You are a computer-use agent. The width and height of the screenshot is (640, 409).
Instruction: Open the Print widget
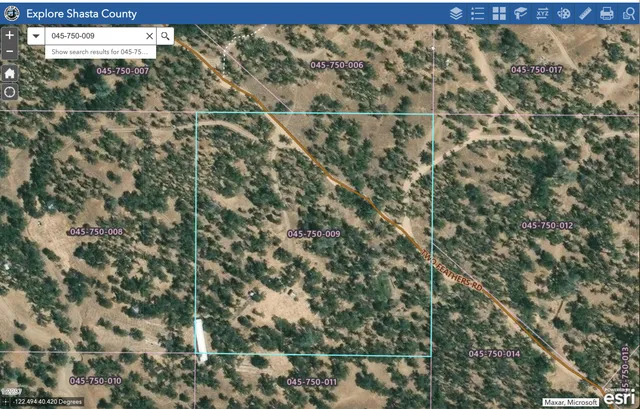pos(607,13)
